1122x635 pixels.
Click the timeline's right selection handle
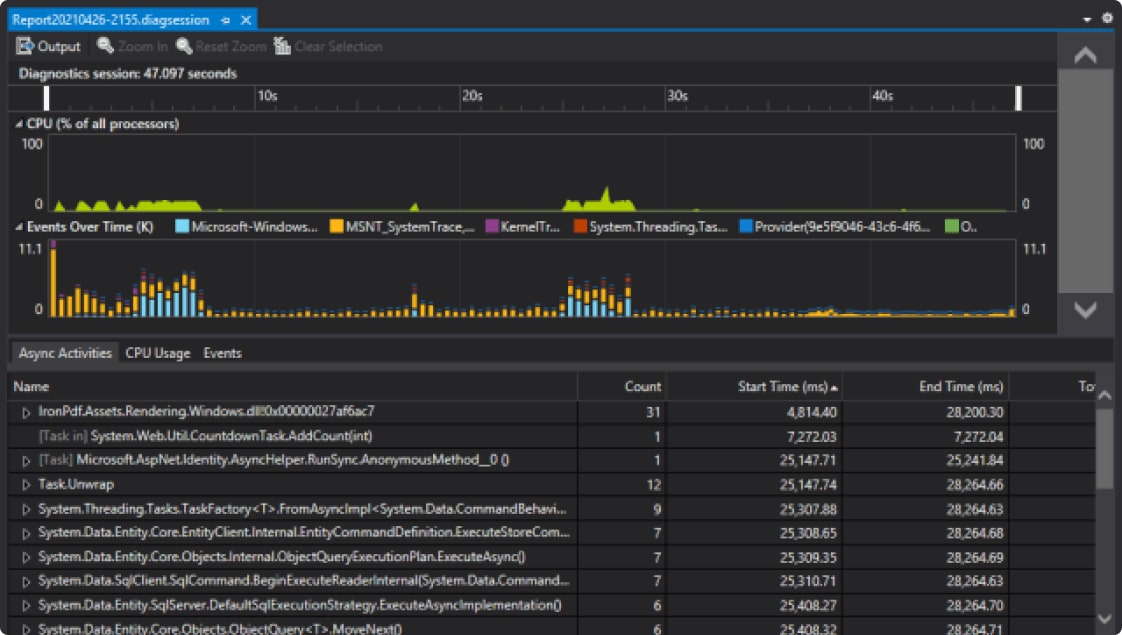(1018, 98)
